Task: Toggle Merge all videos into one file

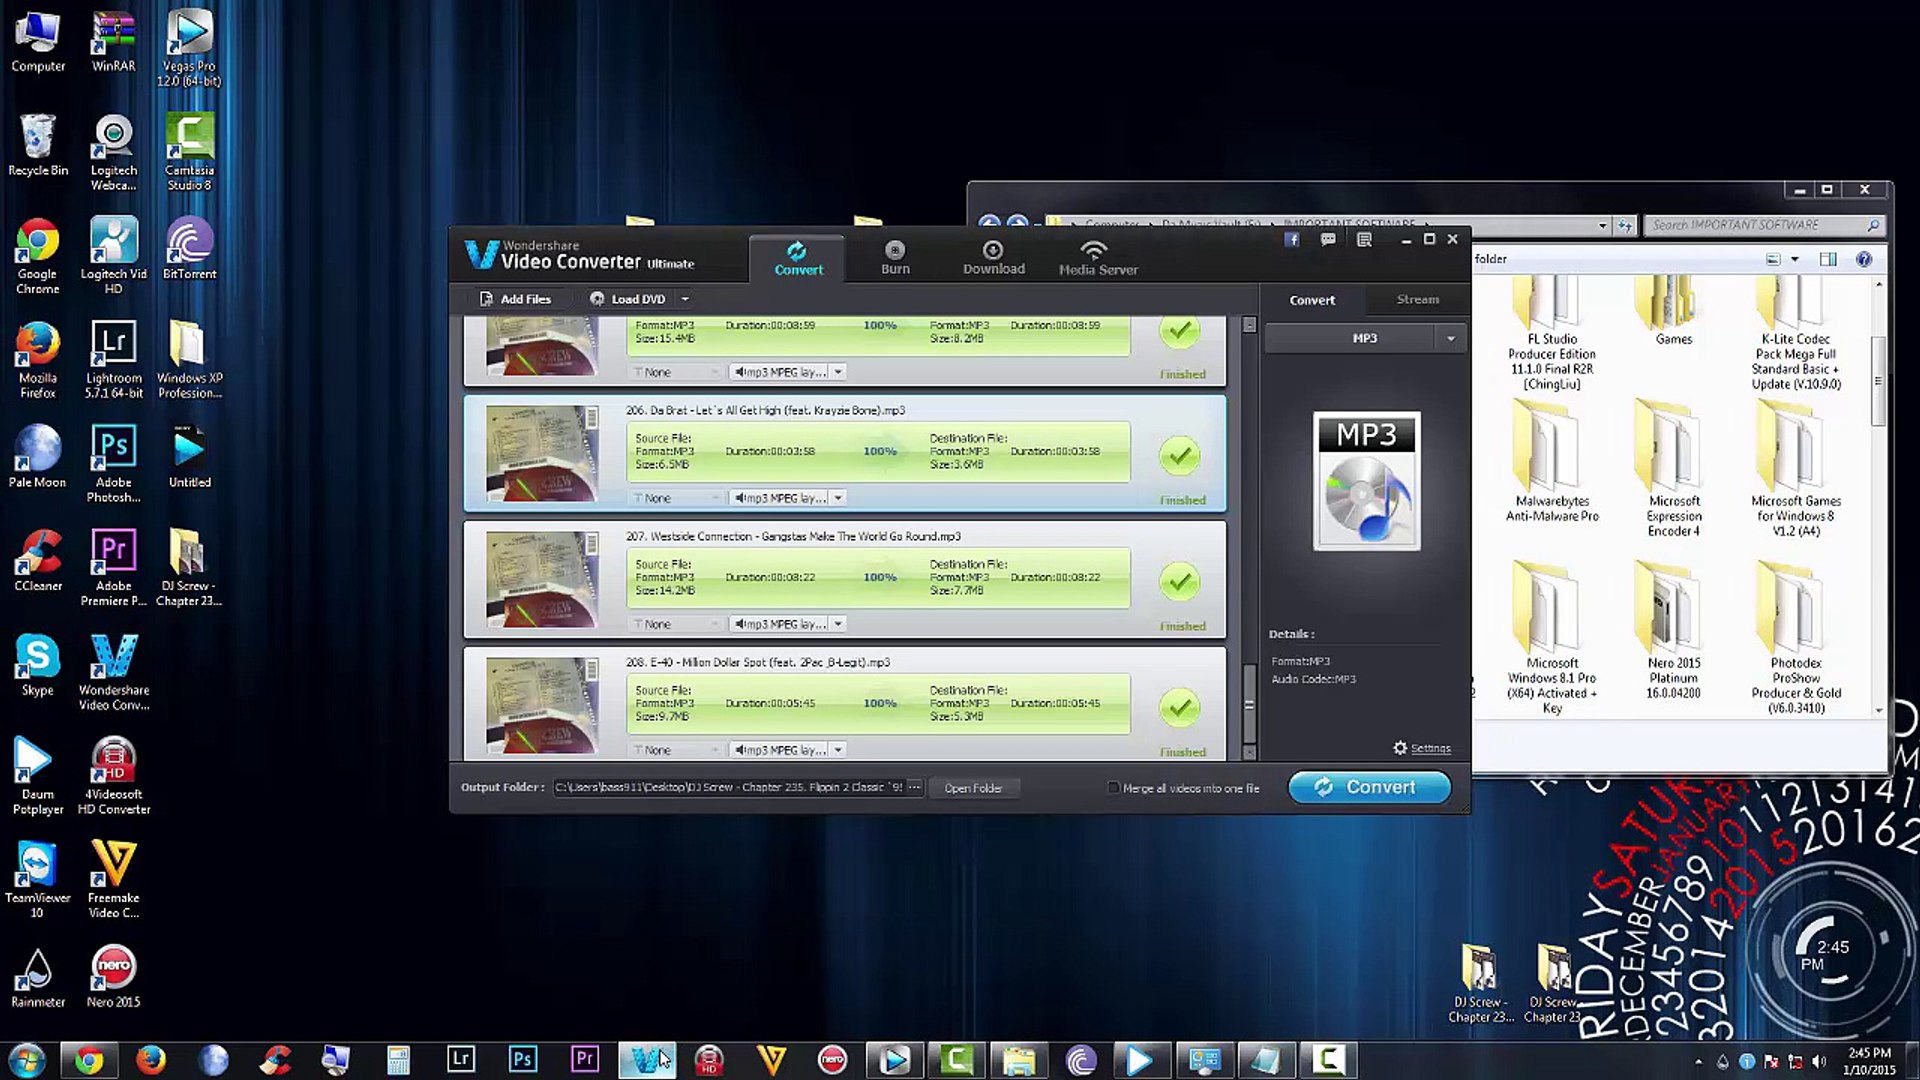Action: (x=1113, y=788)
